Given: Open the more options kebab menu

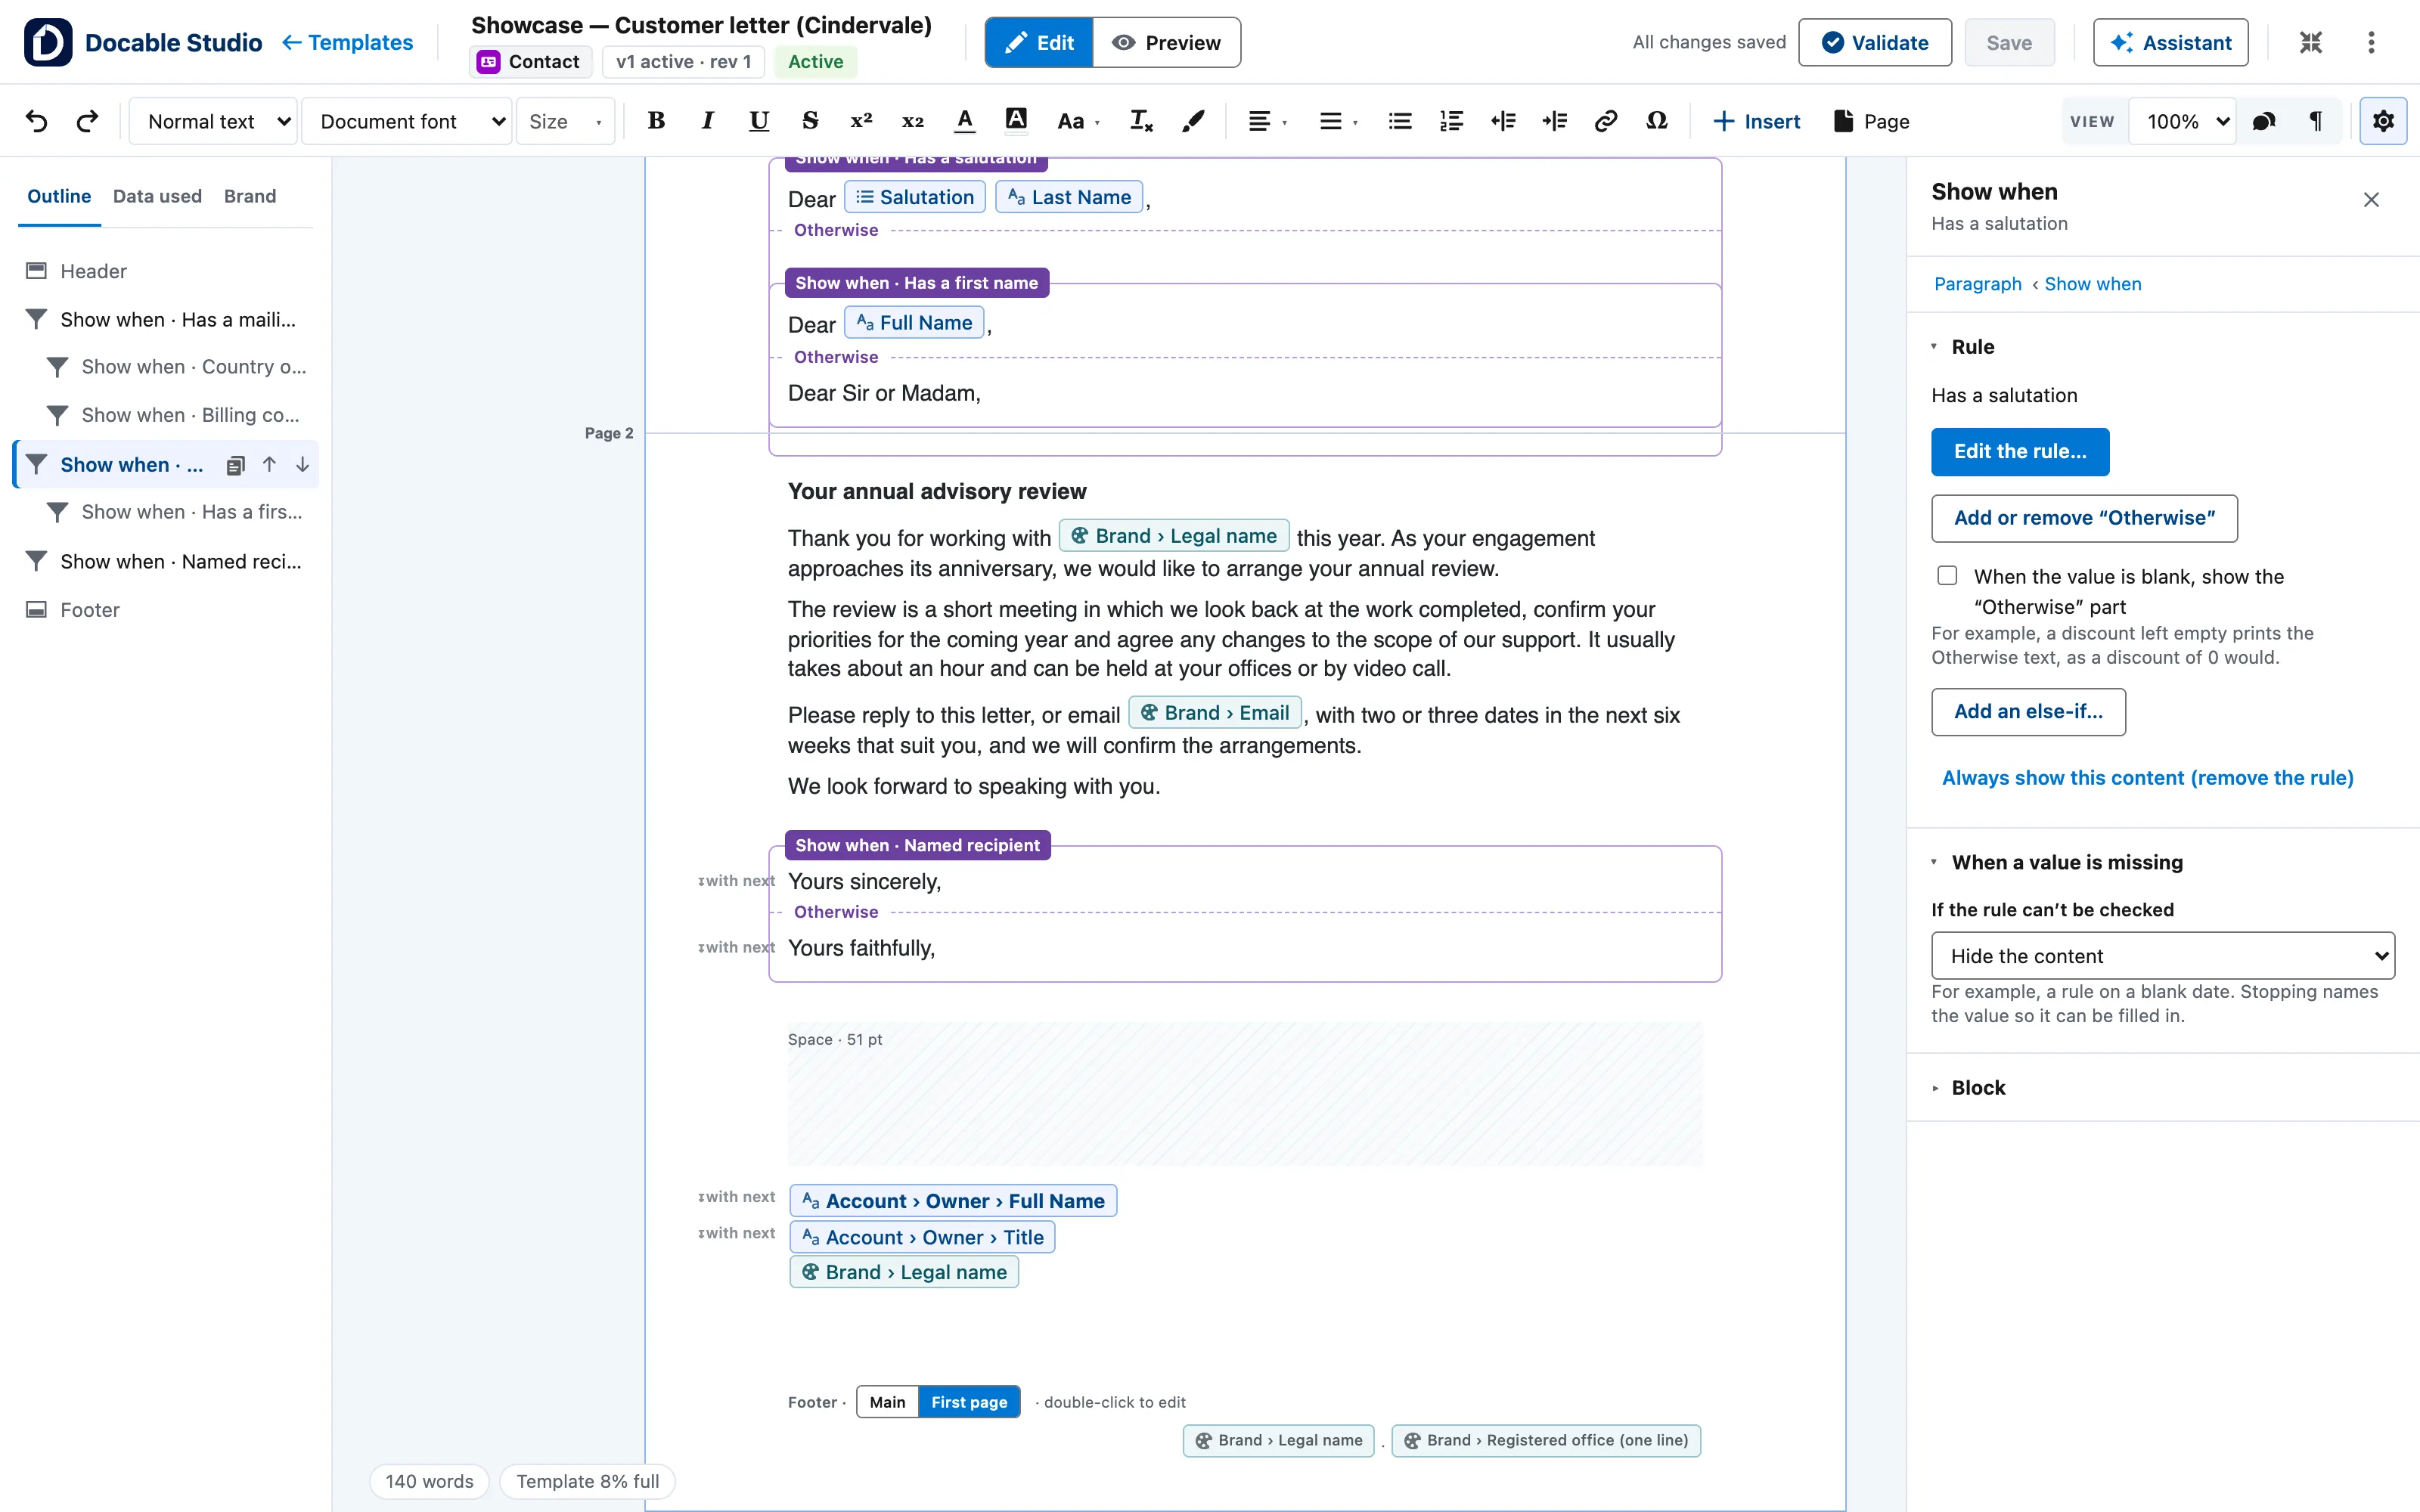Looking at the screenshot, I should click(x=2371, y=42).
